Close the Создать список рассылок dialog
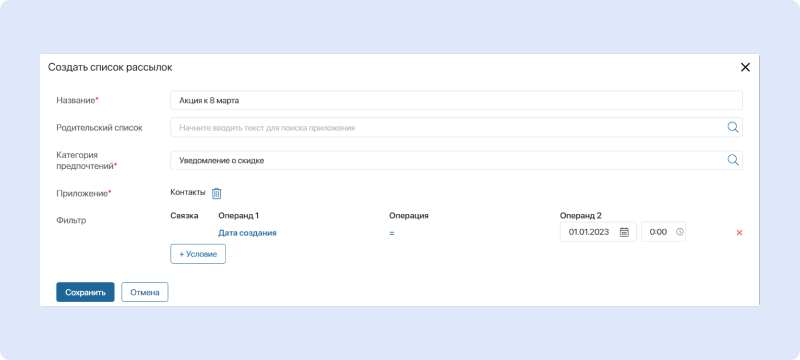800x360 pixels. 745,67
